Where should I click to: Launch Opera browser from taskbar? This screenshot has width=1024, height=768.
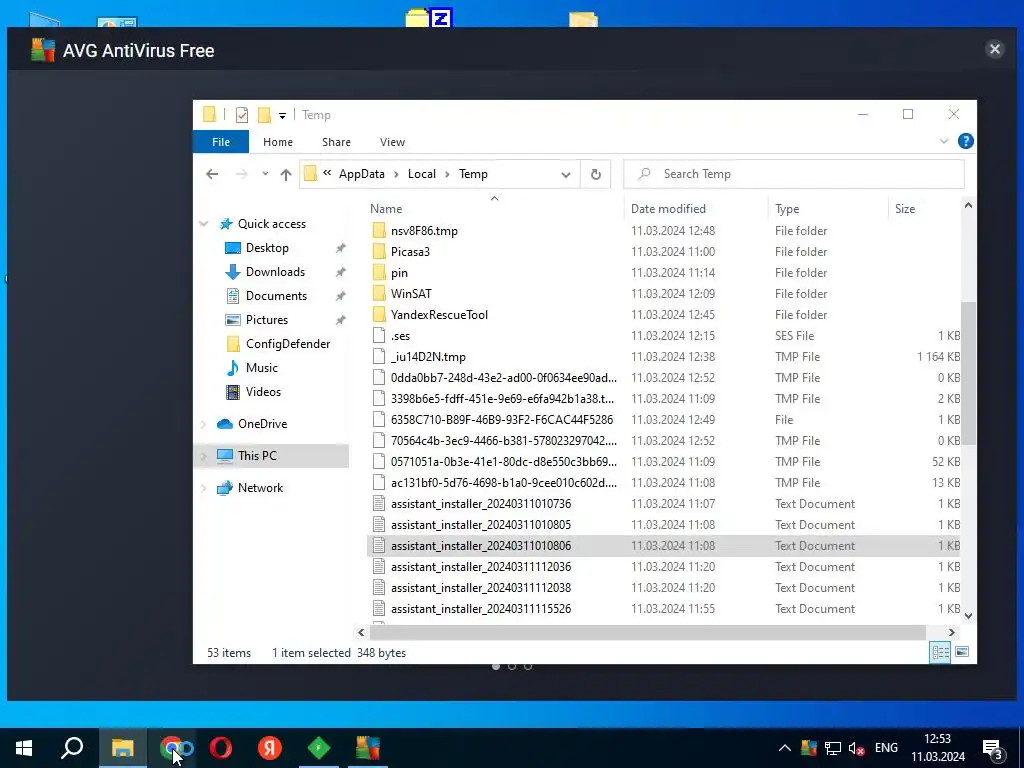[221, 748]
